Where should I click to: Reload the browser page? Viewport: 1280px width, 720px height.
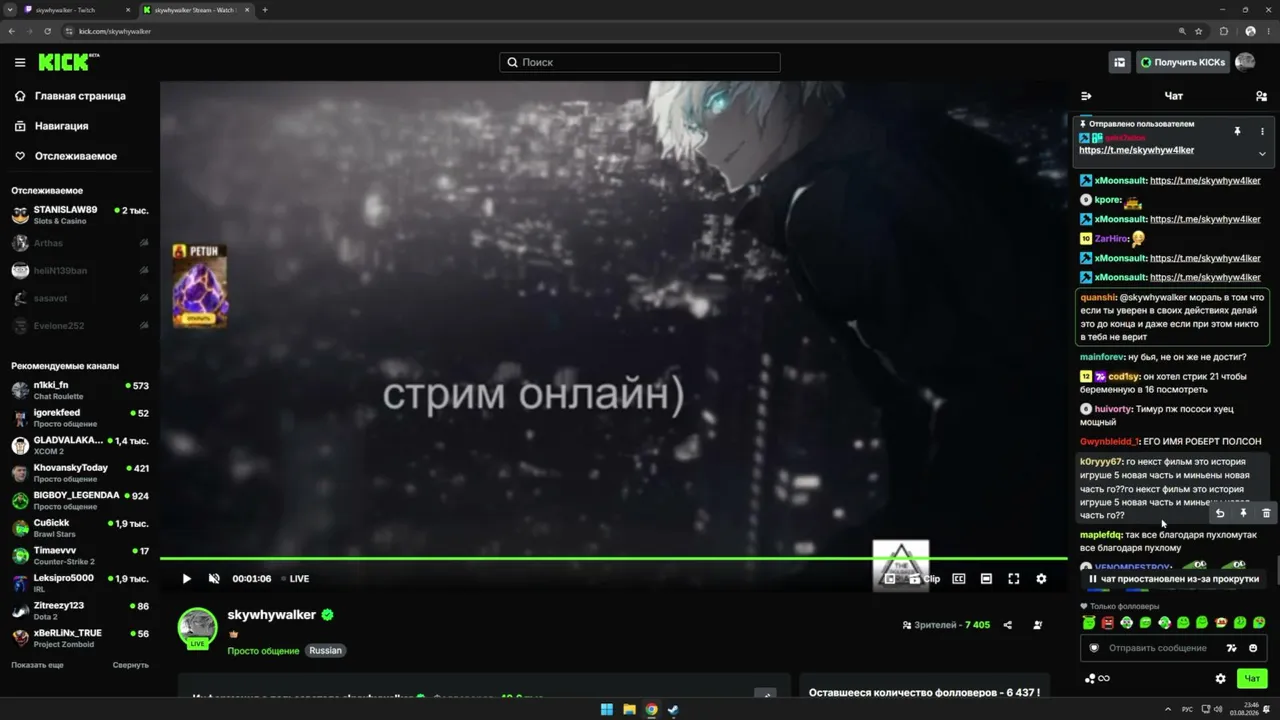(x=47, y=31)
